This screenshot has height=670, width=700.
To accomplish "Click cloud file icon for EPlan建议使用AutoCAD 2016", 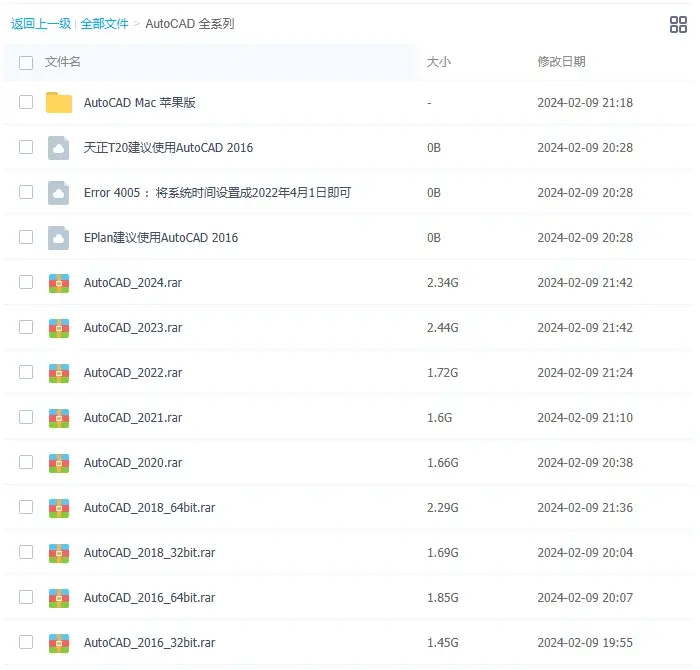I will [x=58, y=238].
